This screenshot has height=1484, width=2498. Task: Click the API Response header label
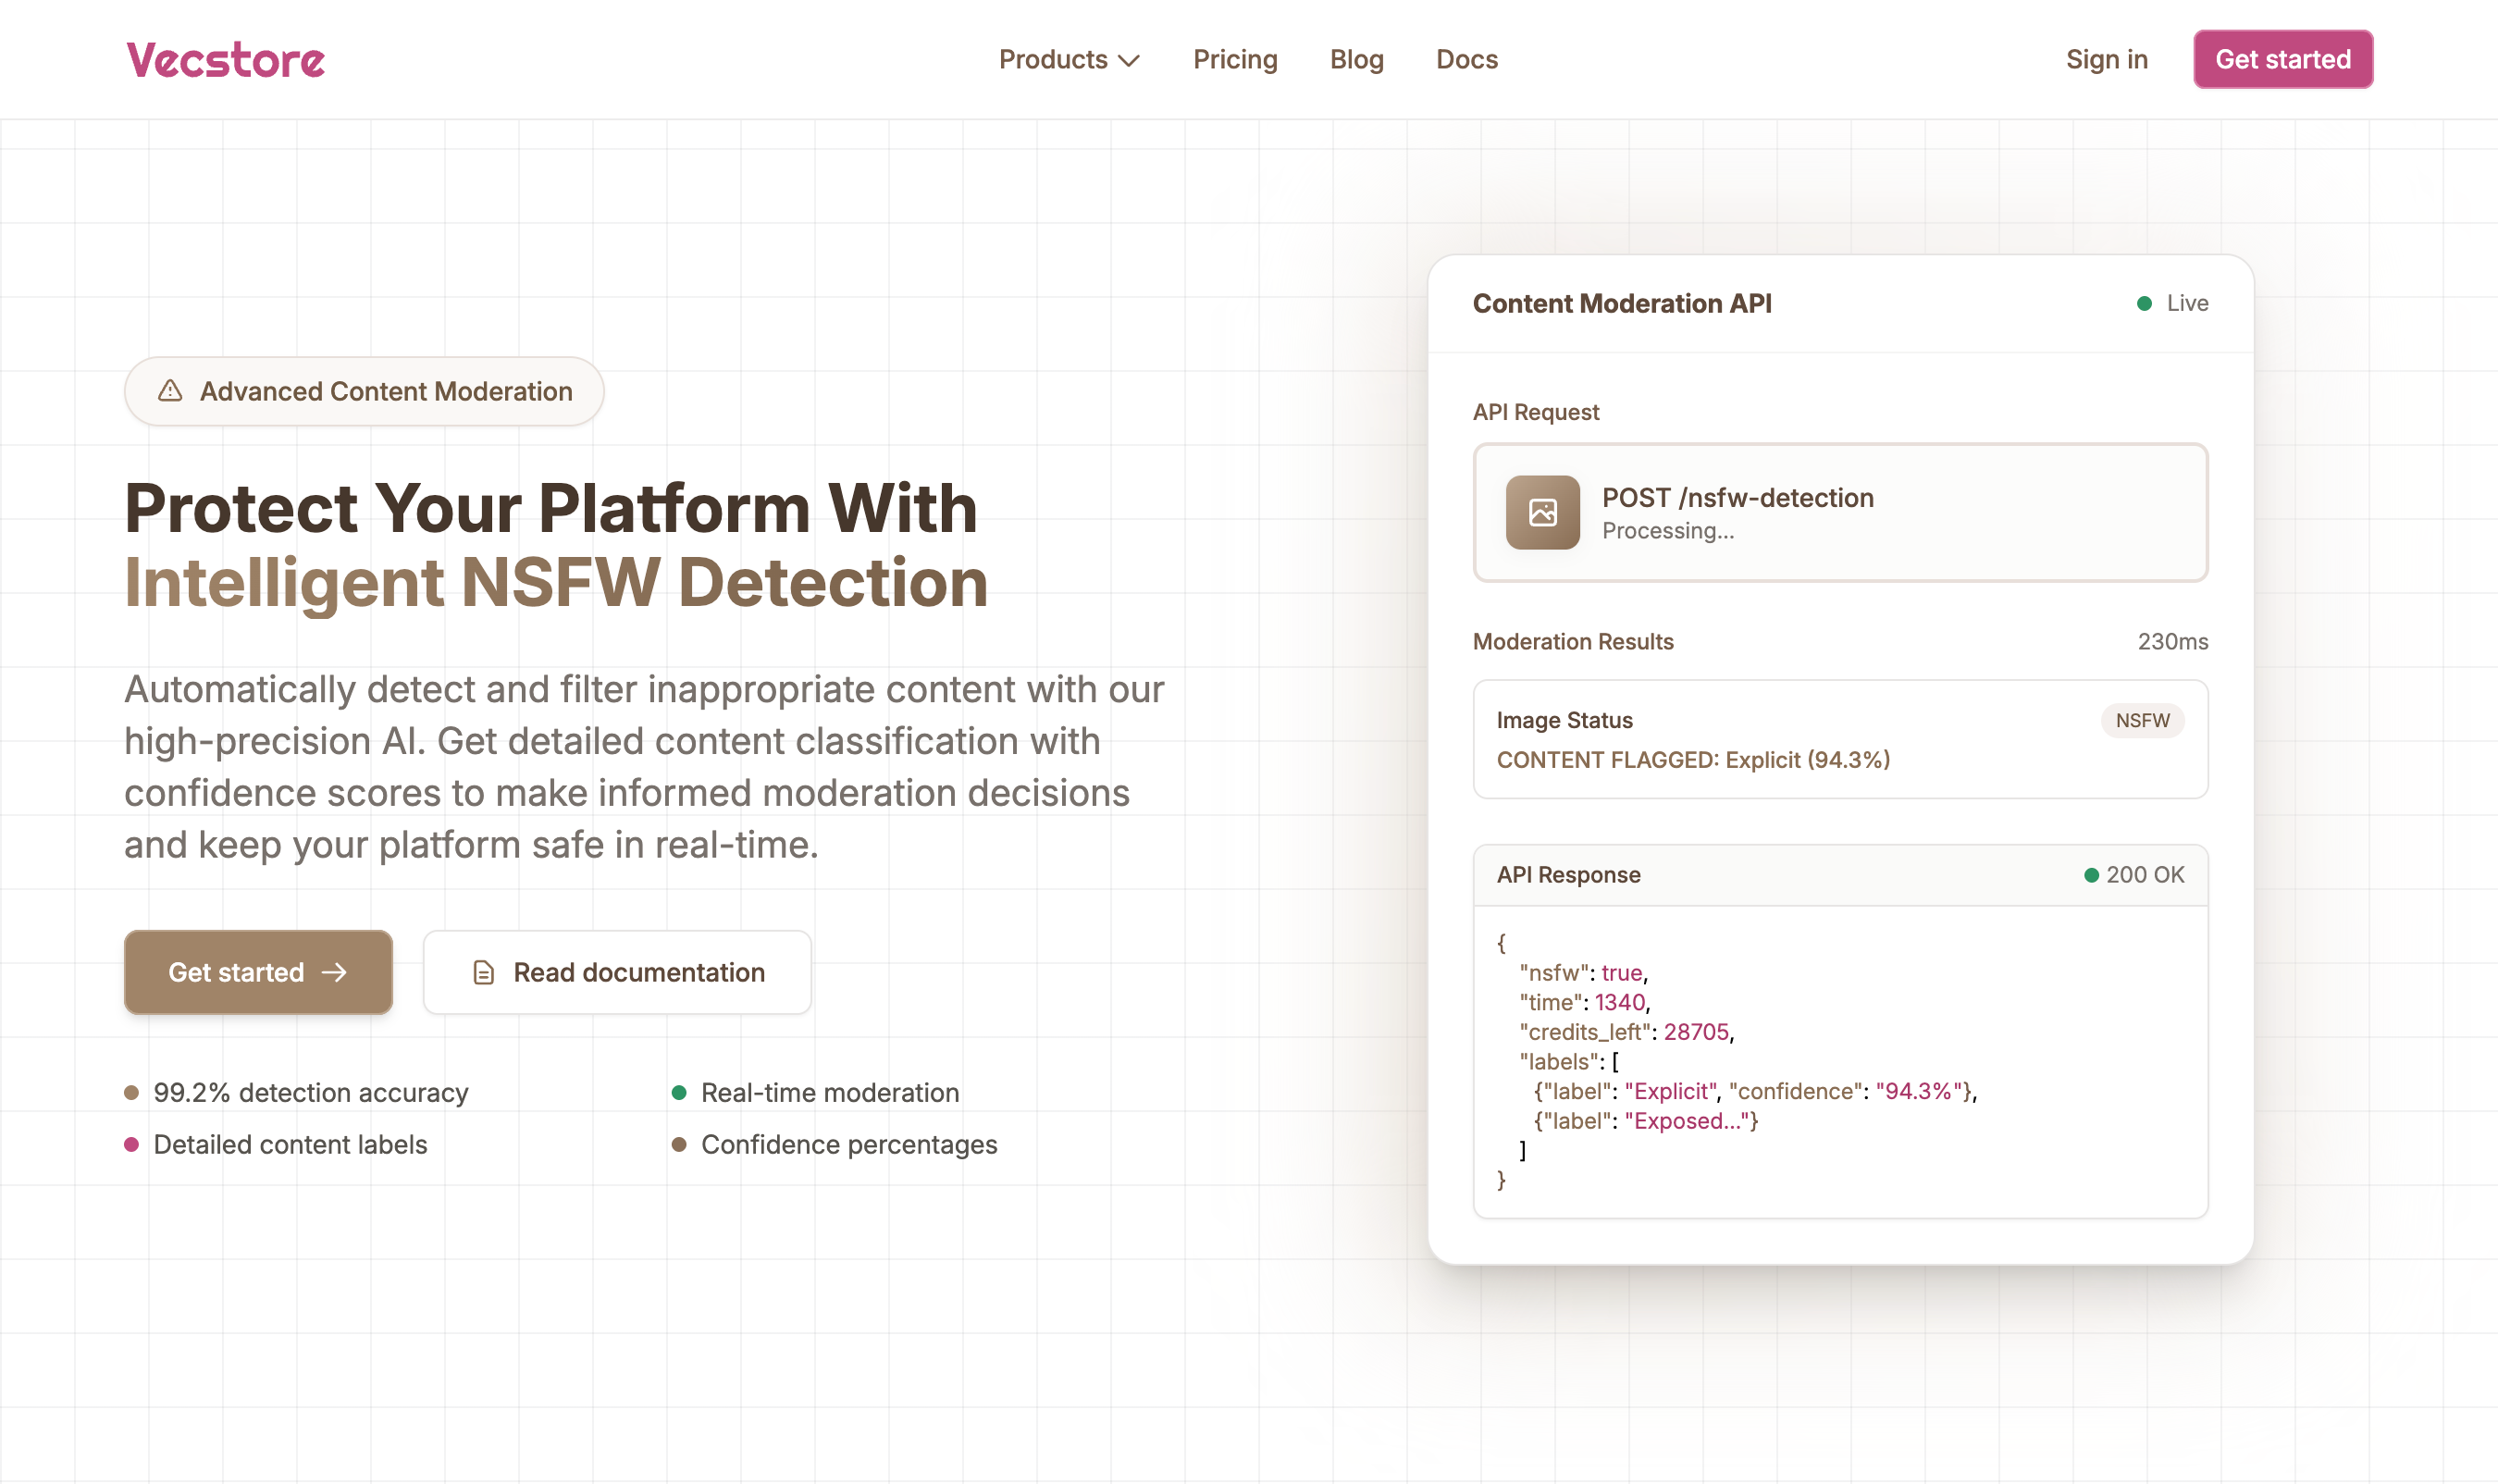[x=1567, y=875]
